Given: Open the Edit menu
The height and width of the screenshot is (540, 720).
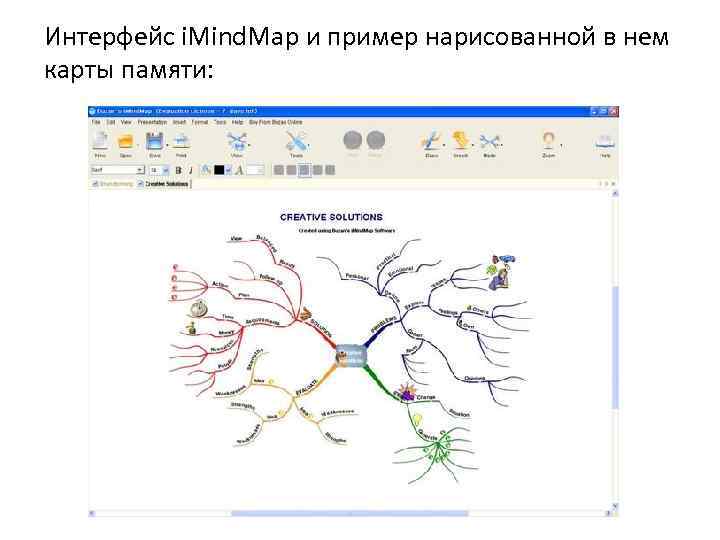Looking at the screenshot, I should click(111, 122).
